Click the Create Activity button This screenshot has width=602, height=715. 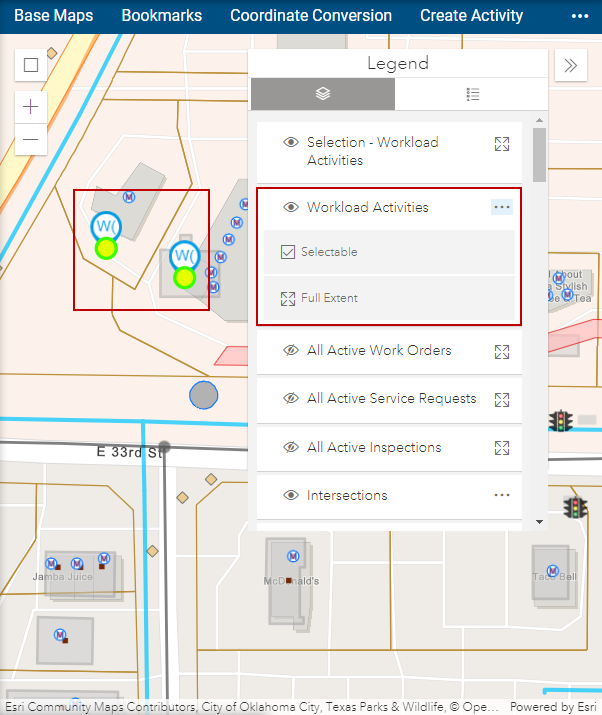[x=471, y=16]
